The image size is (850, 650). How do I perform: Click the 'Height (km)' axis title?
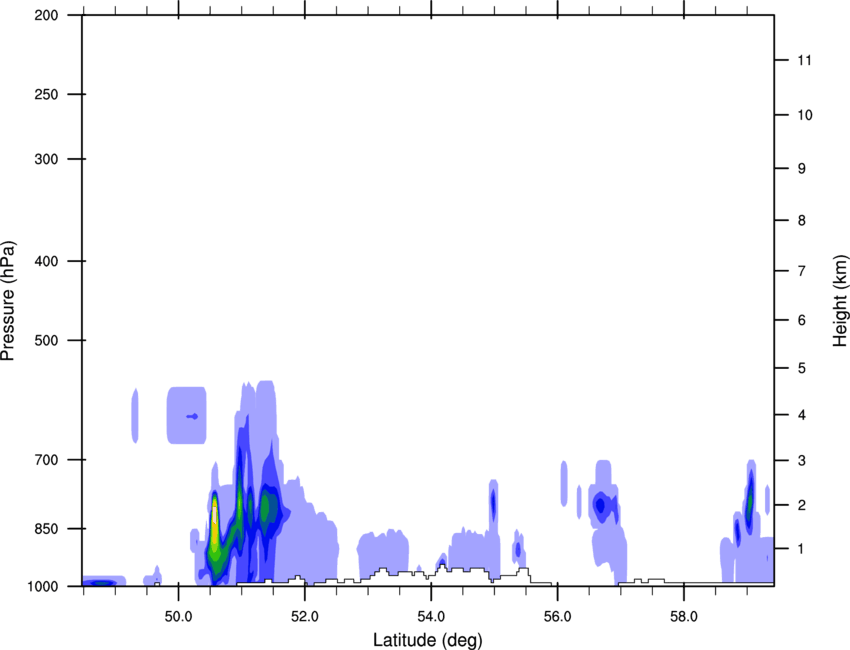840,300
